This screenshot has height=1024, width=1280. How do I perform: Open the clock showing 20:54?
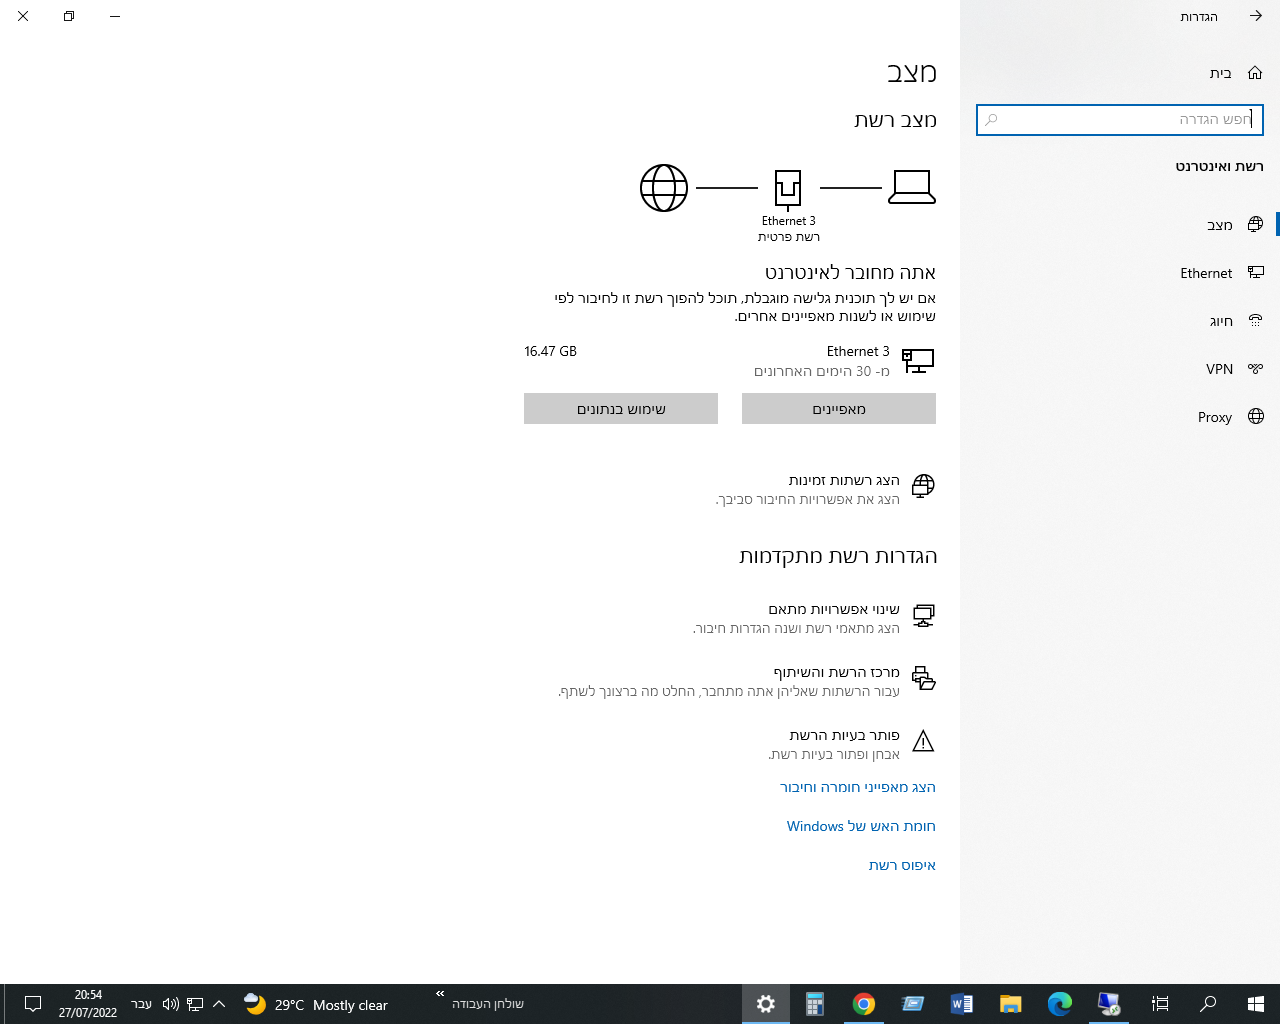click(x=88, y=1004)
